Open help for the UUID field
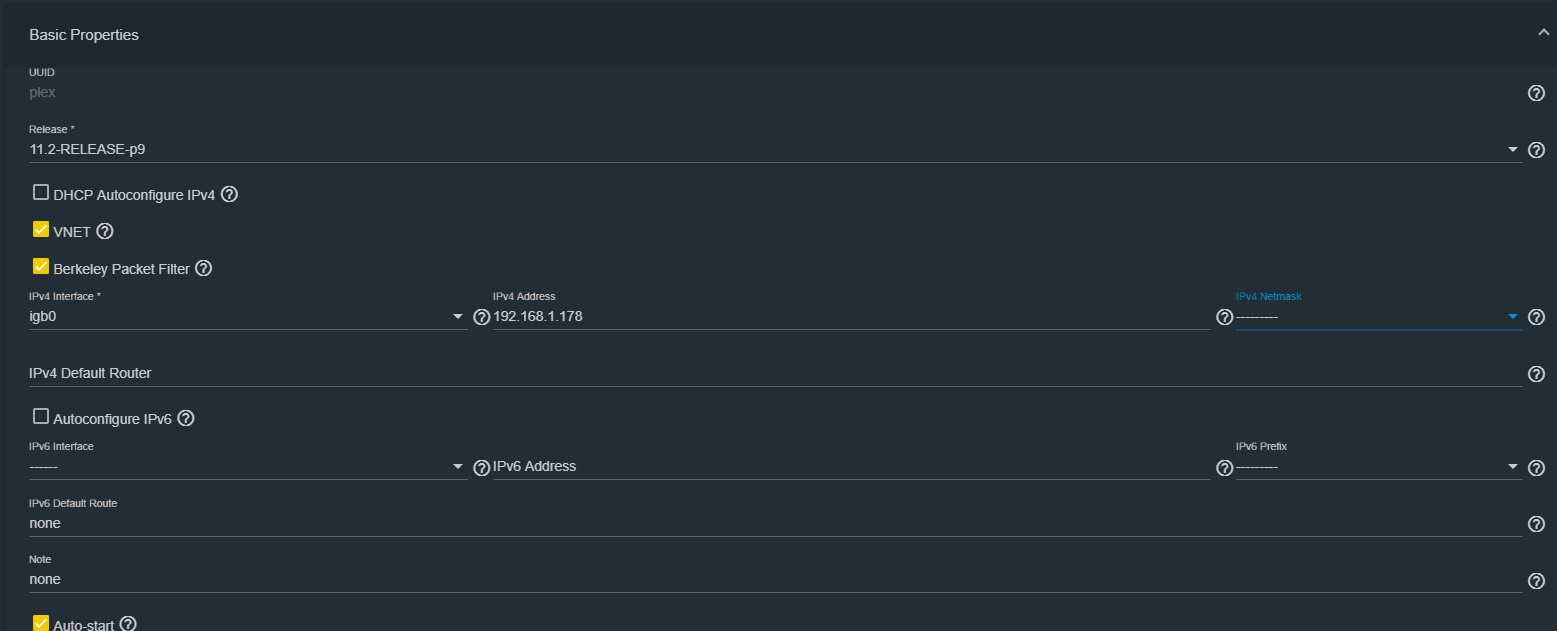 1537,93
